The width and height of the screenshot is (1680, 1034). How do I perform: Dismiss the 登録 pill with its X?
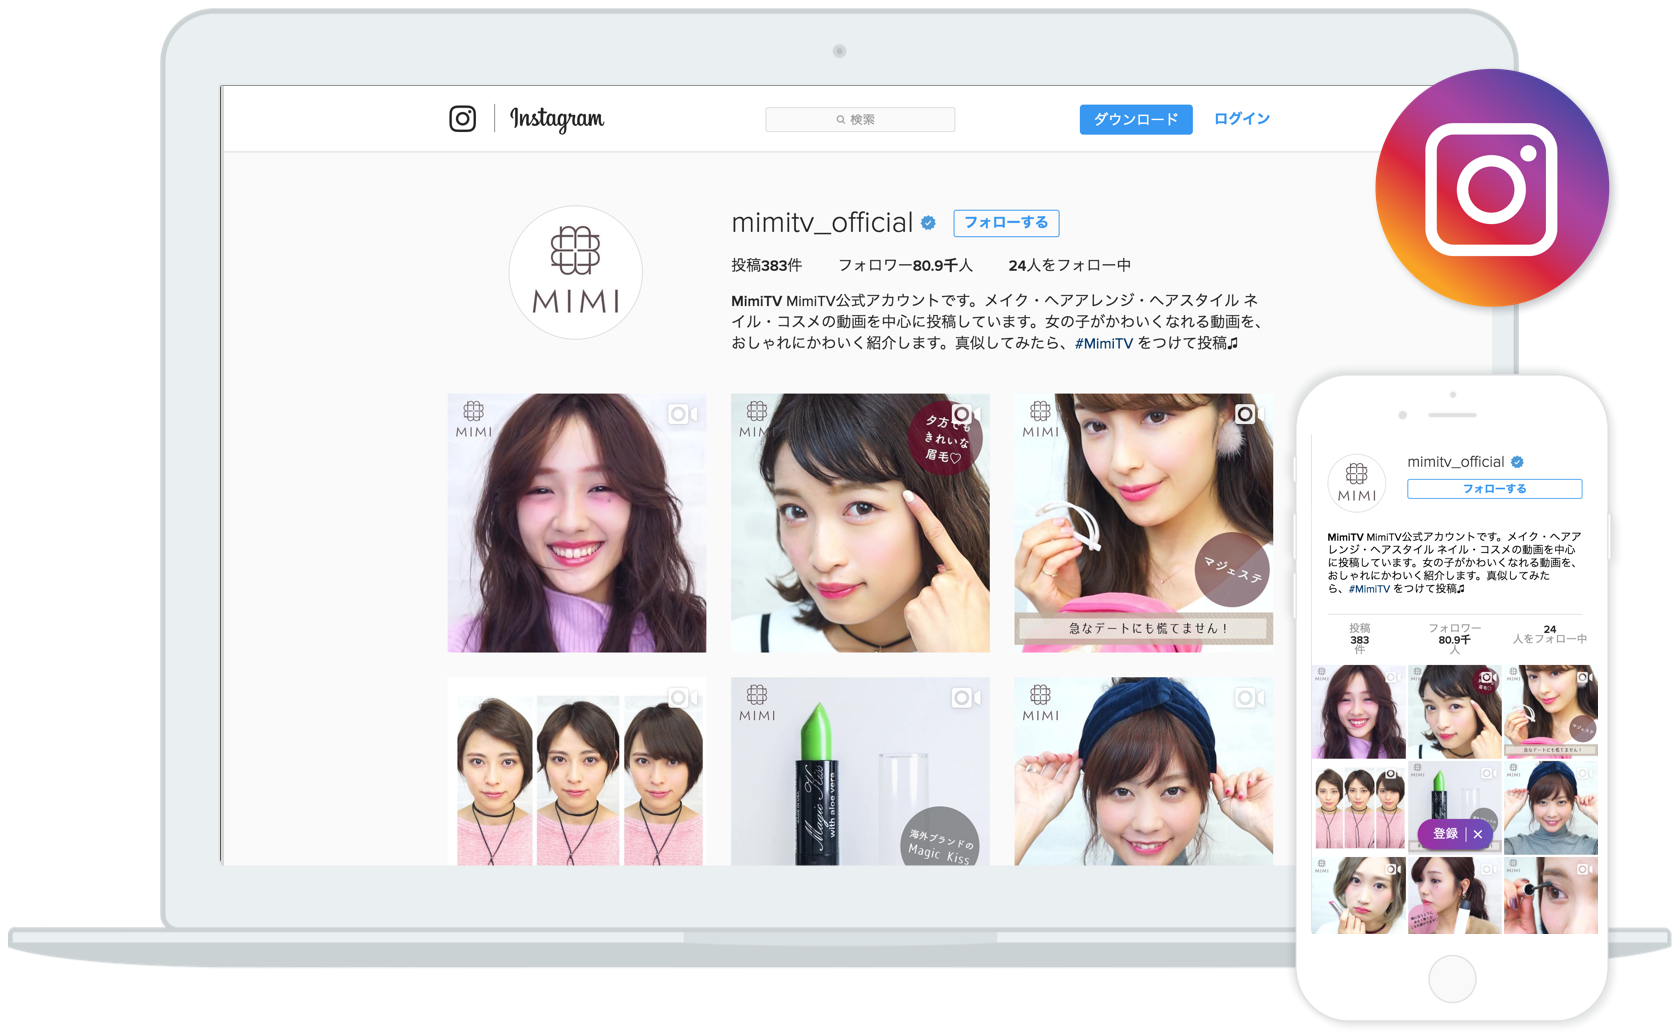(x=1478, y=834)
